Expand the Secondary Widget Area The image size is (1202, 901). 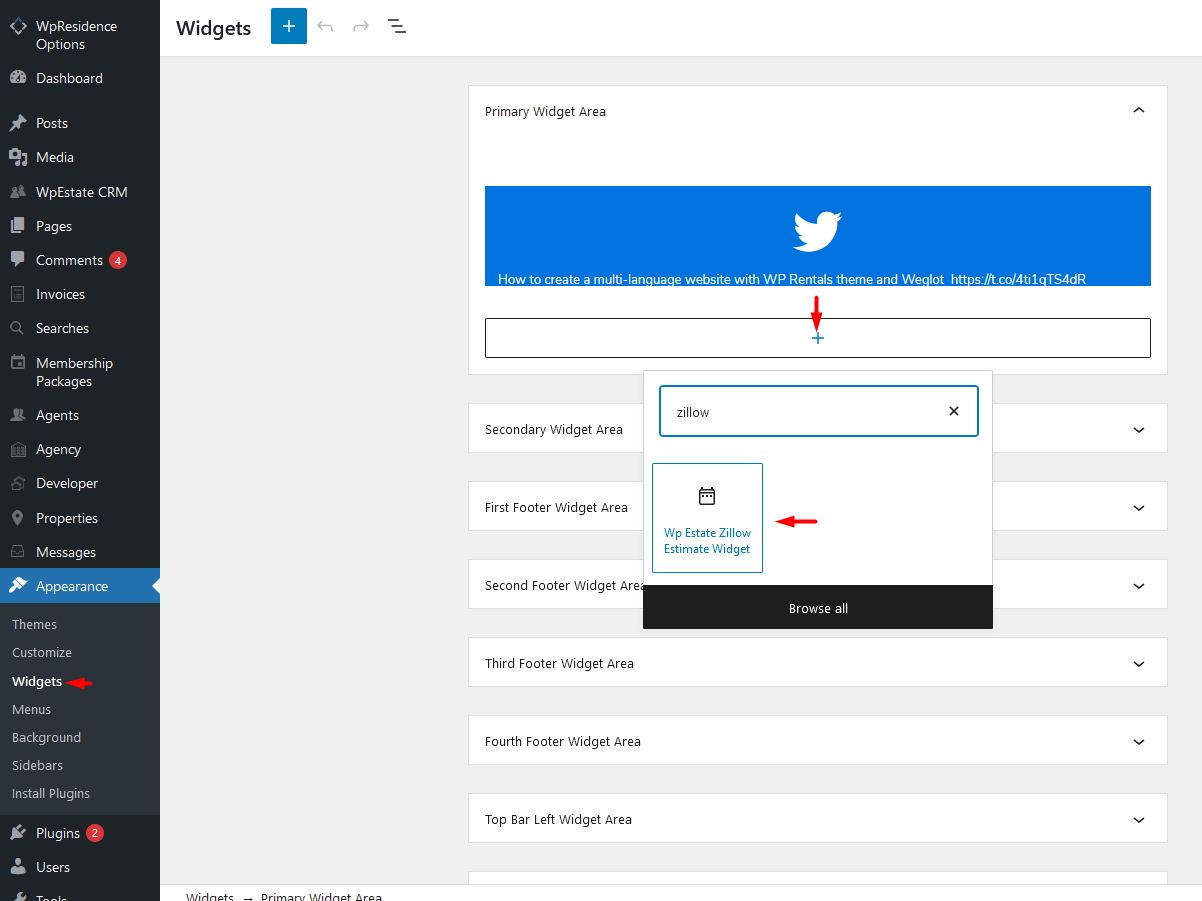[x=1138, y=429]
